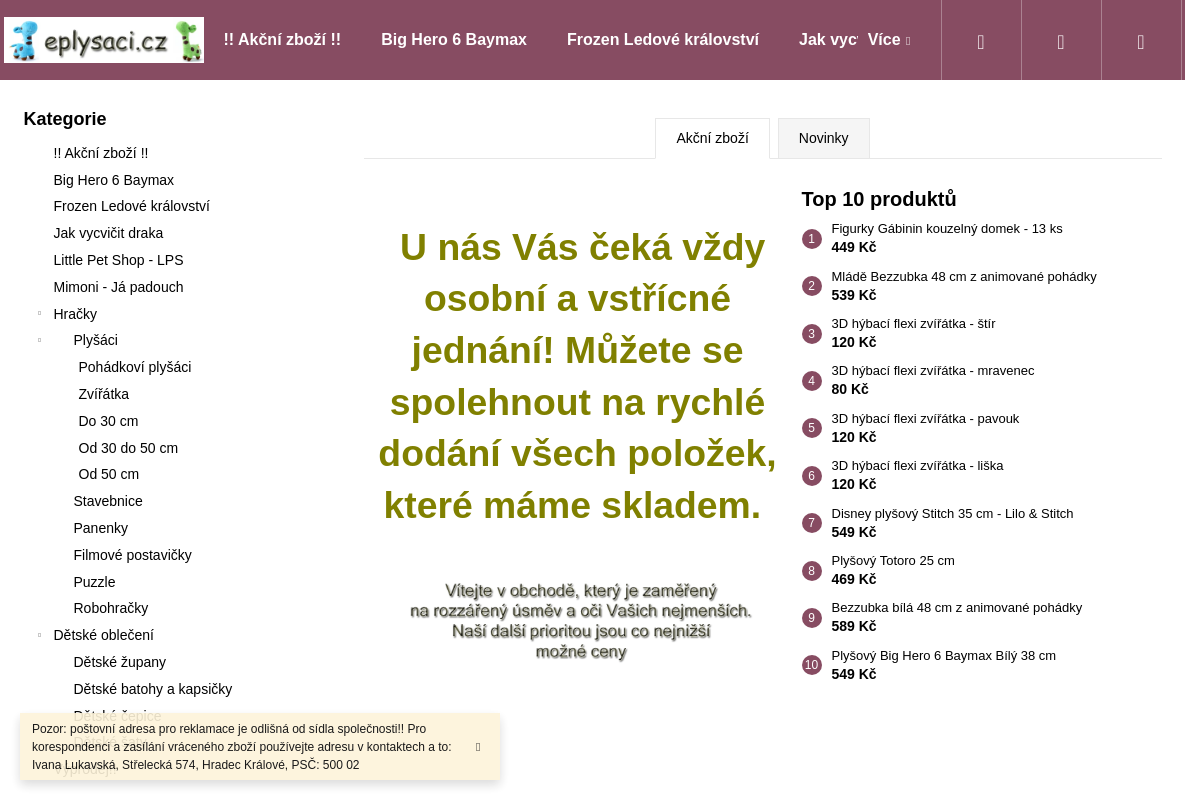Click the eplysaci.cz giraffe logo
Viewport: 1200px width, 800px height.
pos(103,40)
